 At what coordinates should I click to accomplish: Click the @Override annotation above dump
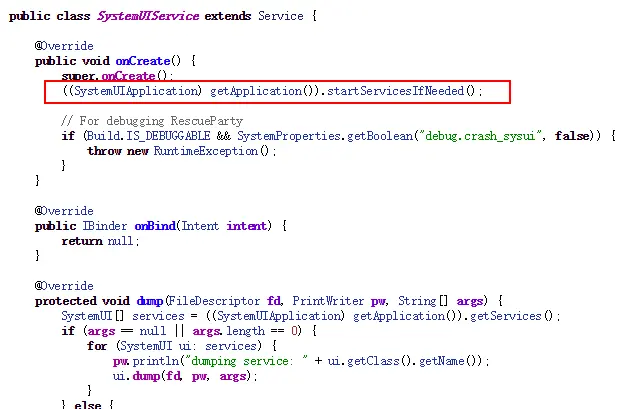click(64, 286)
